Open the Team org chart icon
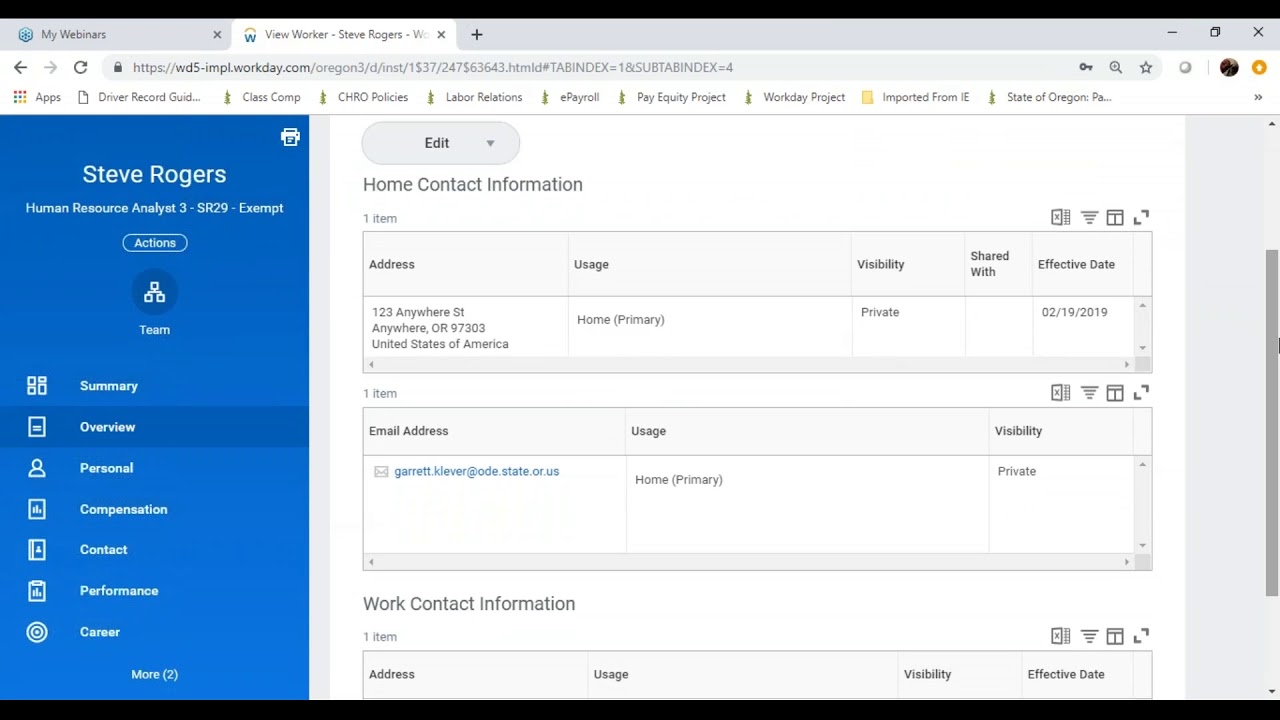This screenshot has height=720, width=1280. (x=154, y=292)
